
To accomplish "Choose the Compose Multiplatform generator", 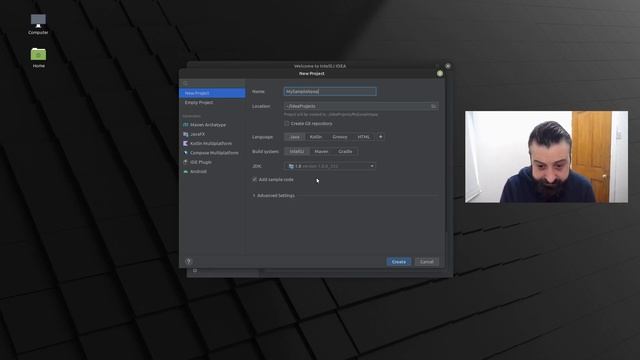I will click(x=212, y=153).
